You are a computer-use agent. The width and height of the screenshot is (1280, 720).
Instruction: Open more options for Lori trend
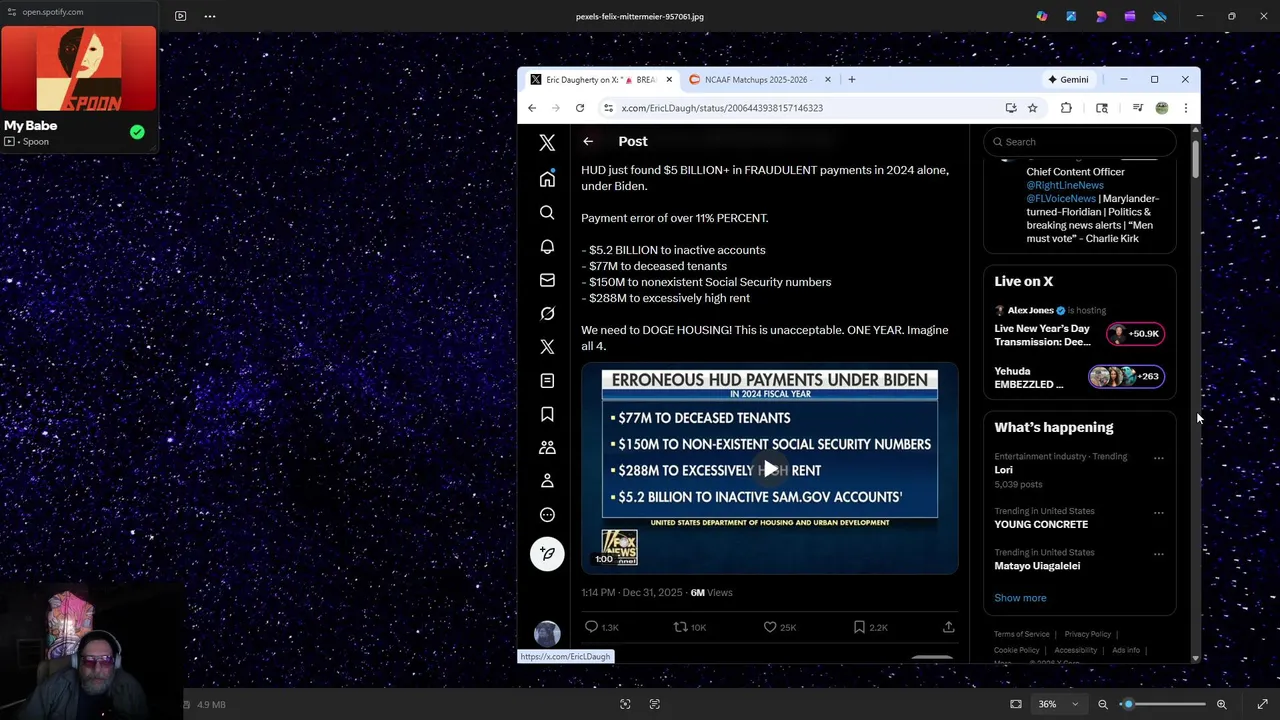point(1158,458)
